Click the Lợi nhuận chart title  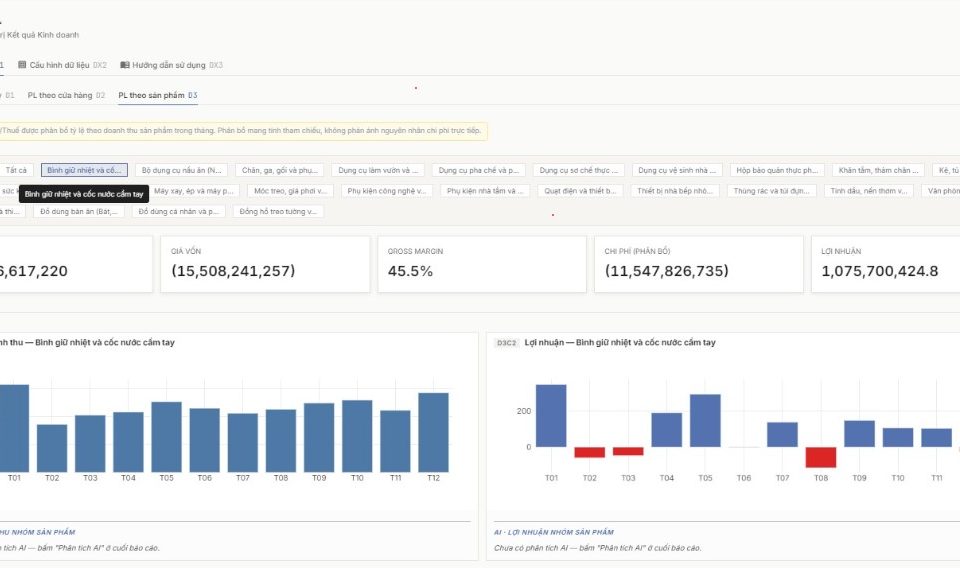(x=620, y=343)
